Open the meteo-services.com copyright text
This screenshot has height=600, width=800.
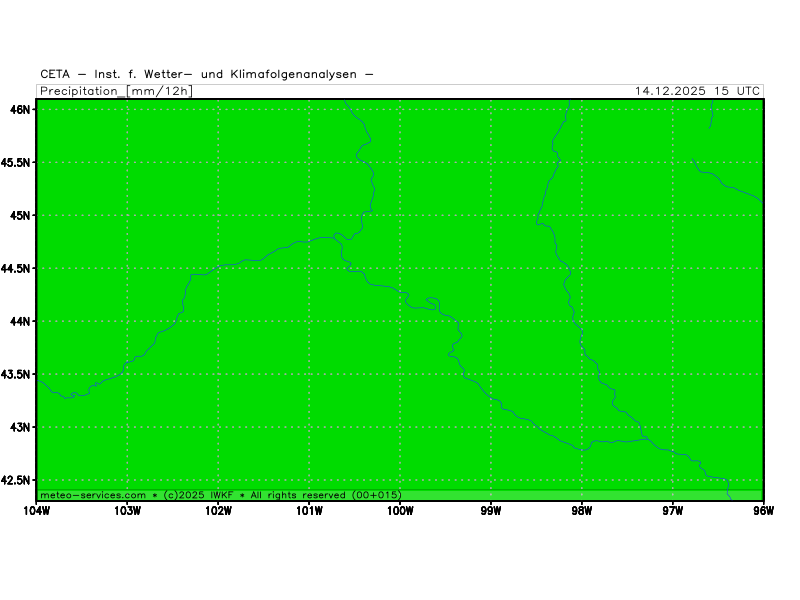pos(221,495)
